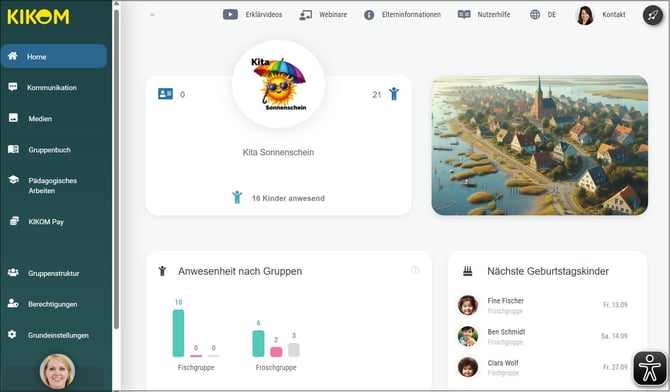The image size is (670, 392).
Task: Open the Medien section
Action: [x=40, y=119]
